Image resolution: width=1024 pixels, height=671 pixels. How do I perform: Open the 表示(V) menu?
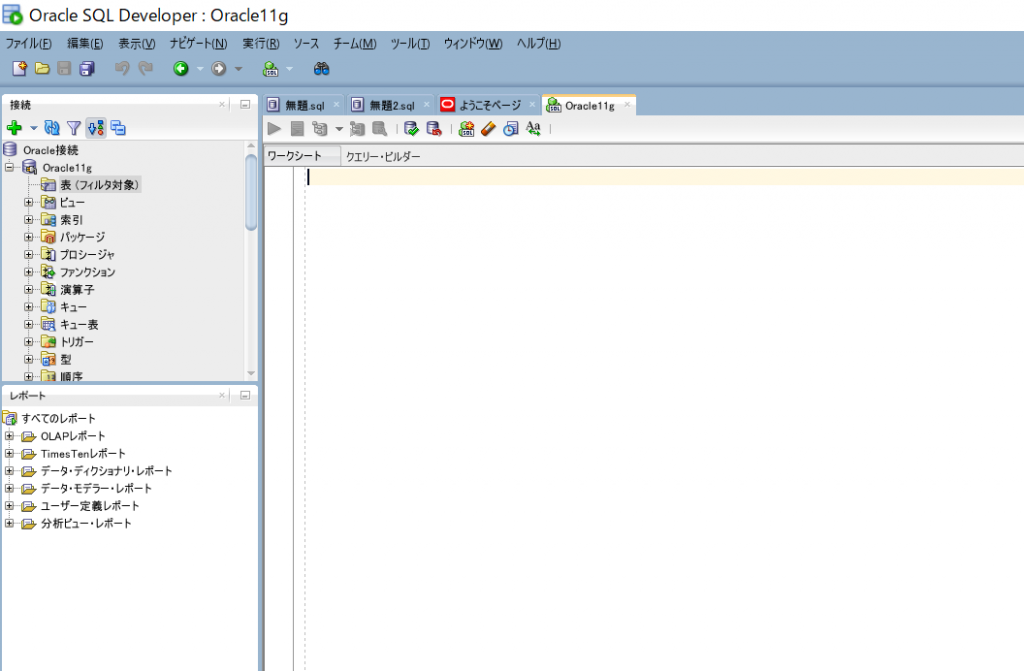136,44
